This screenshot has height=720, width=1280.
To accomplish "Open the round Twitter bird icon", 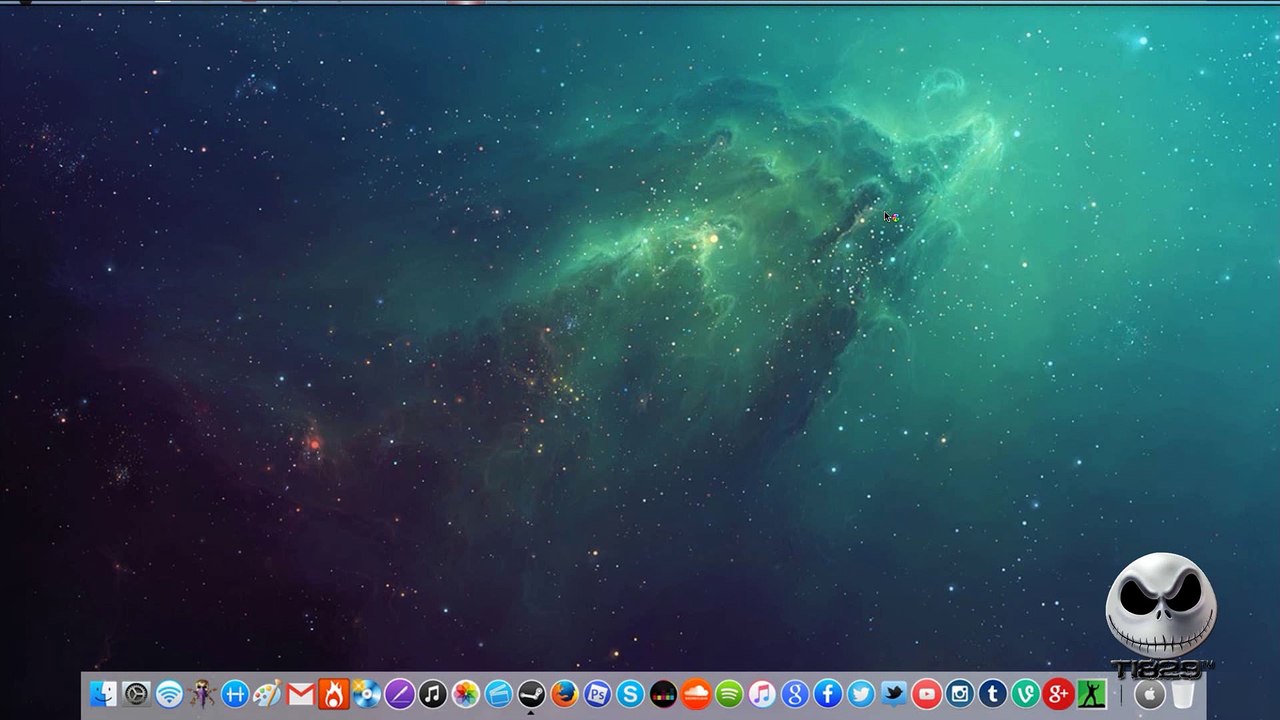I will point(861,693).
